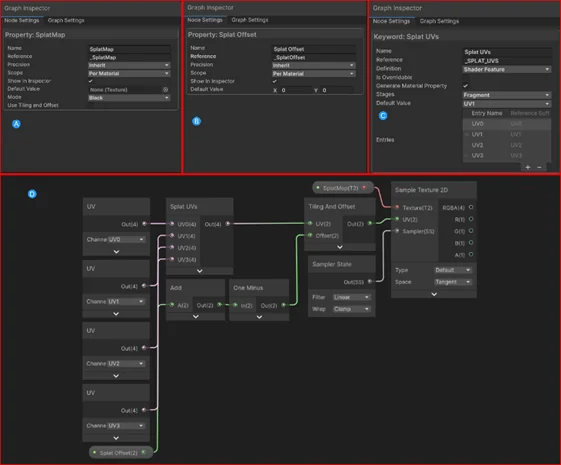Viewport: 561px width, 465px height.
Task: Click the Splat UVs keyword Name field
Action: (x=507, y=52)
